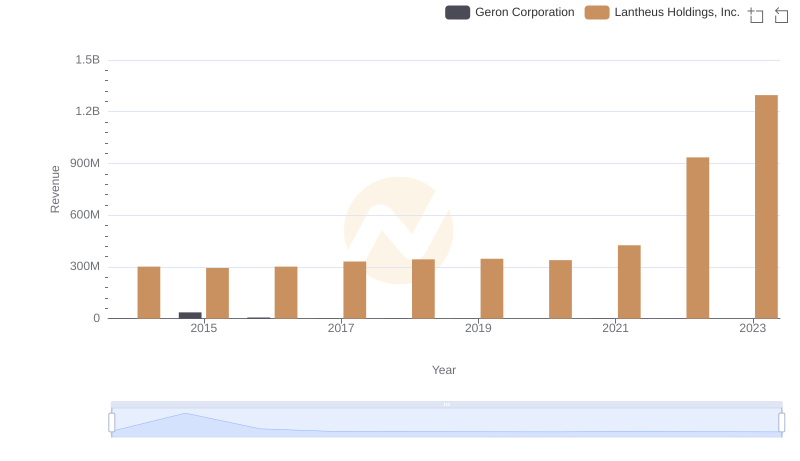This screenshot has height=461, width=800.
Task: Click the 1.5B y-axis label
Action: click(x=87, y=60)
